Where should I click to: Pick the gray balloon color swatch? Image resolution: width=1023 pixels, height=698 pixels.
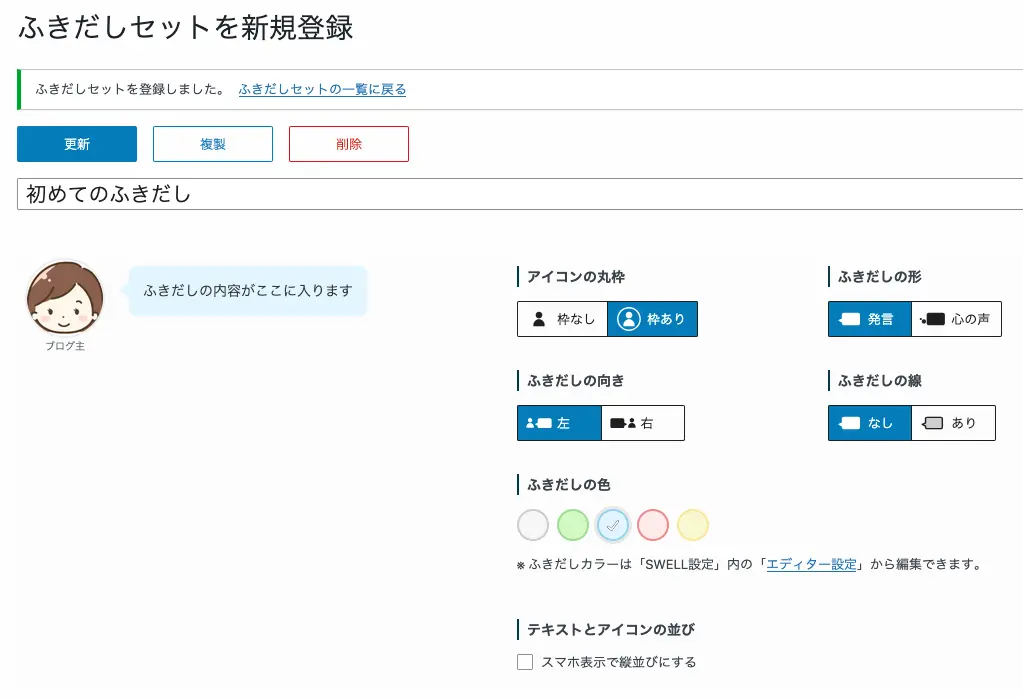click(533, 525)
